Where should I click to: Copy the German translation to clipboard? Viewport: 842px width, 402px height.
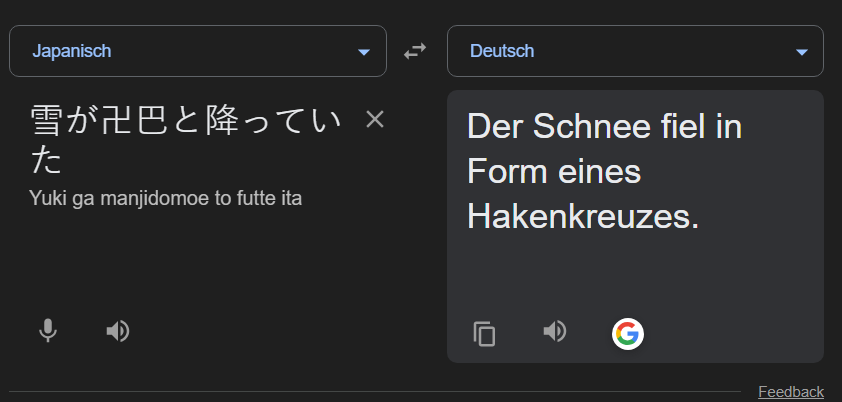485,333
